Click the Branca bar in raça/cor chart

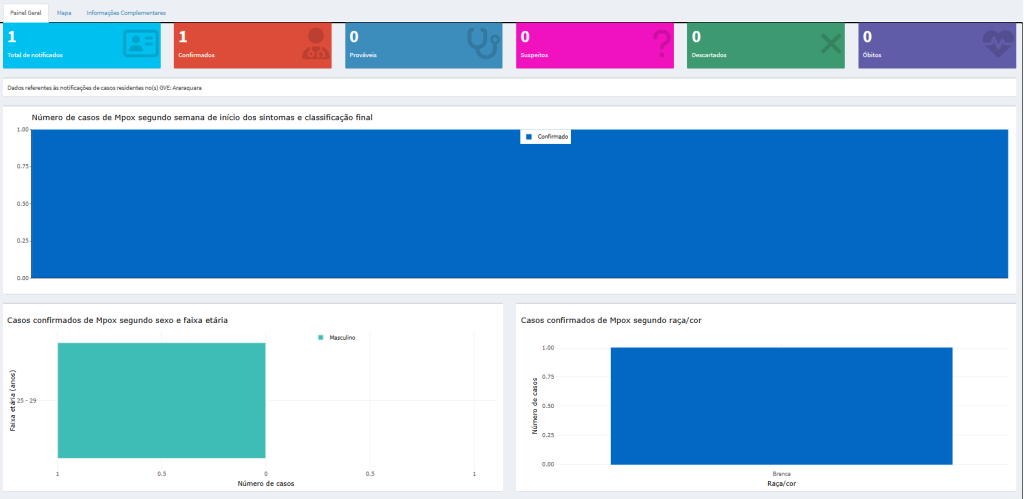click(x=781, y=405)
